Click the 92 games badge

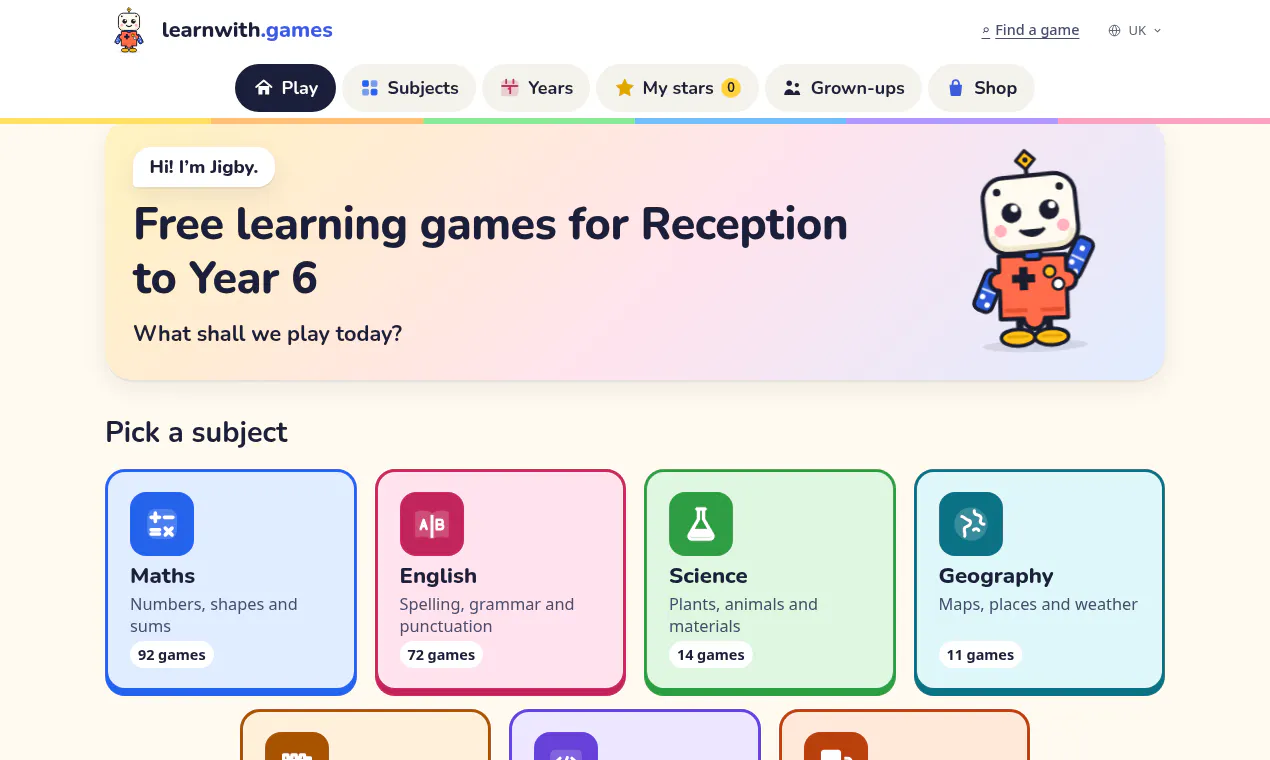click(x=172, y=655)
